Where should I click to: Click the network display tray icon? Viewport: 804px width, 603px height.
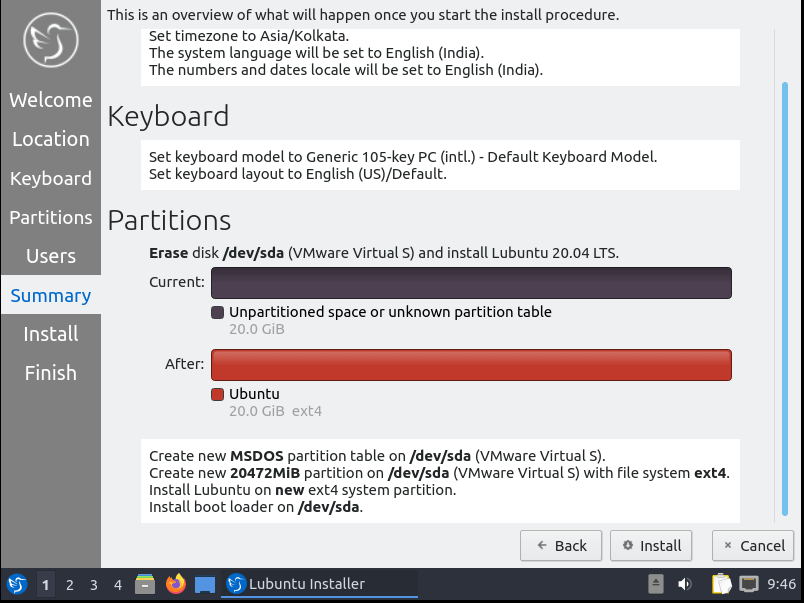[x=749, y=584]
